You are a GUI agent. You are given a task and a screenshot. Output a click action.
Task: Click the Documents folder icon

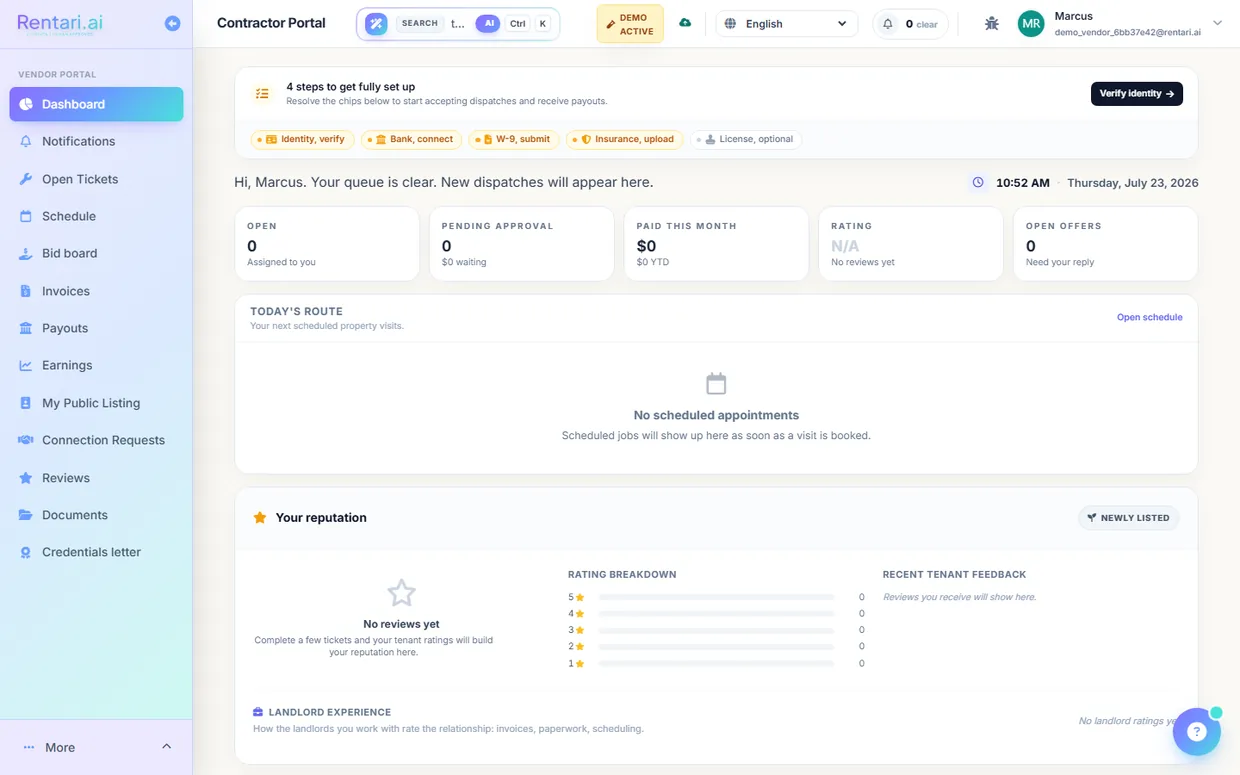click(26, 515)
